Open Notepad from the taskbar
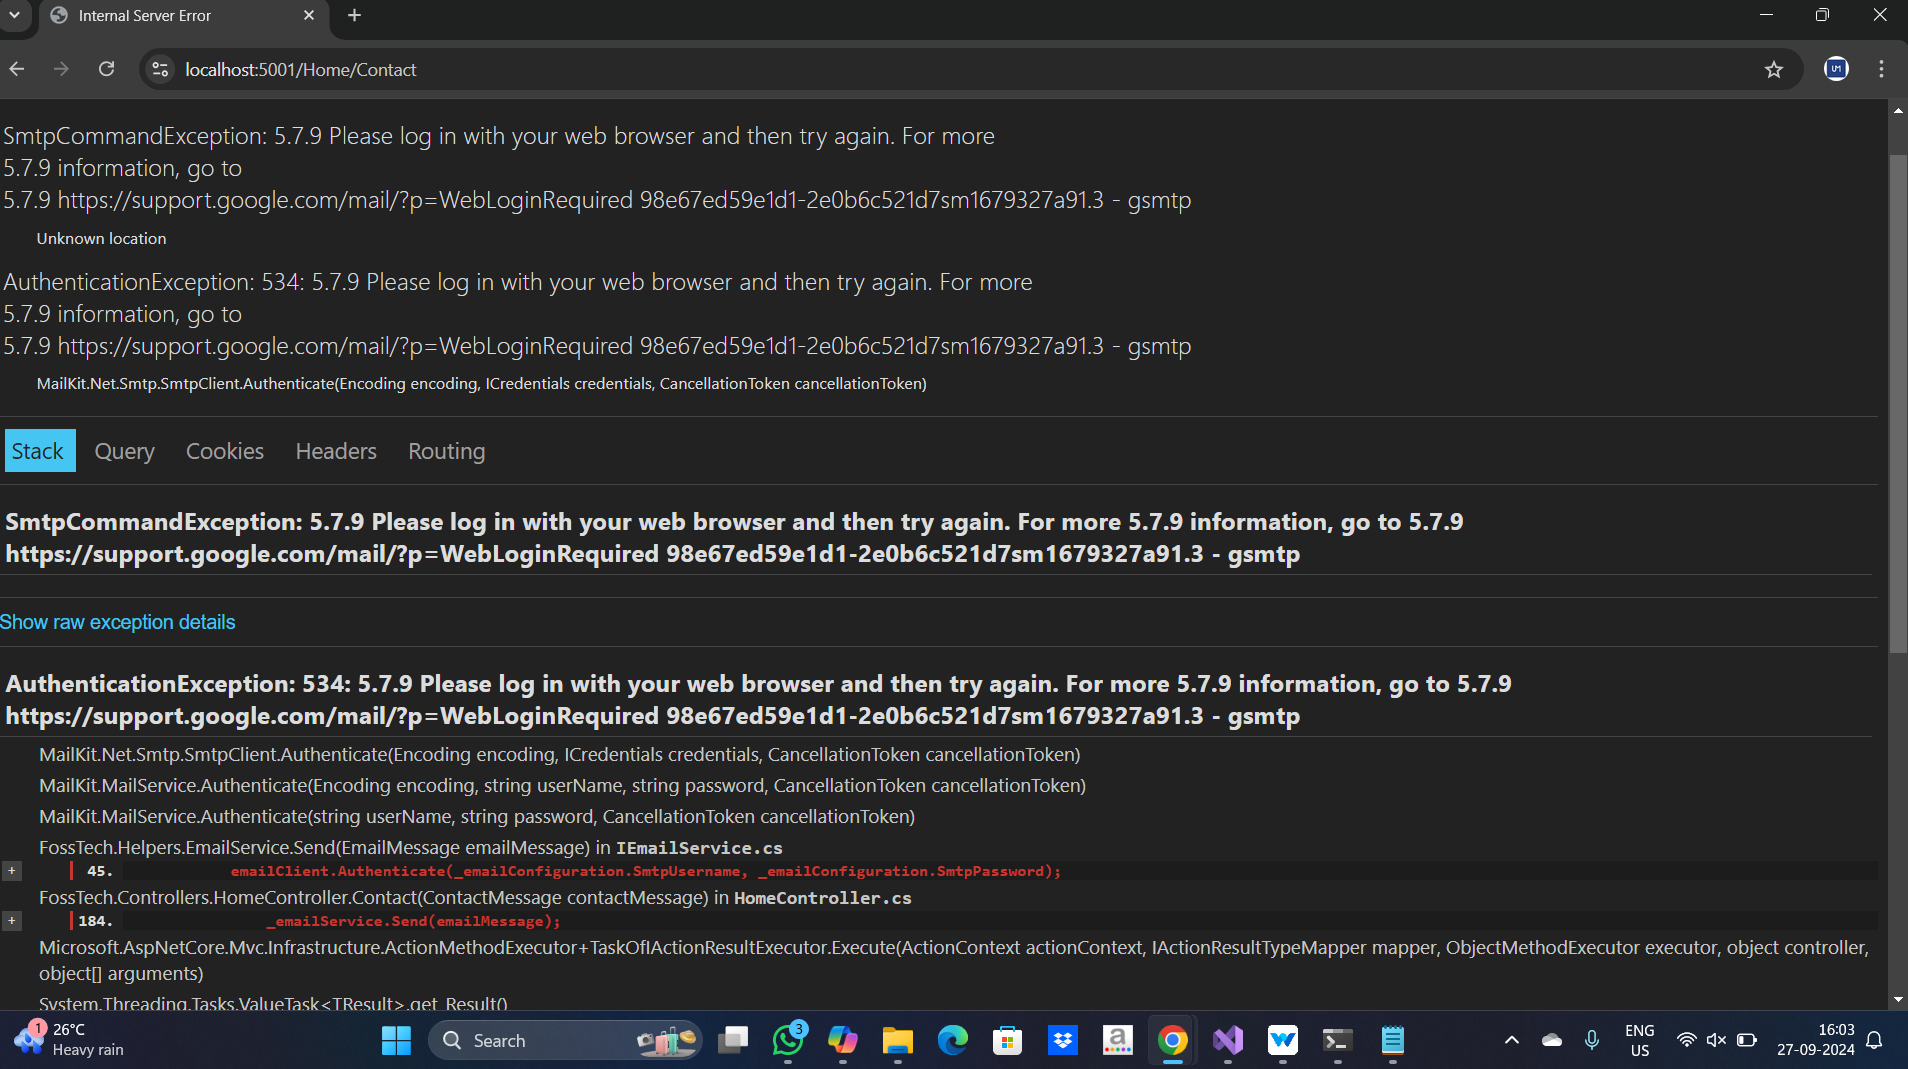The image size is (1908, 1069). pos(1392,1041)
